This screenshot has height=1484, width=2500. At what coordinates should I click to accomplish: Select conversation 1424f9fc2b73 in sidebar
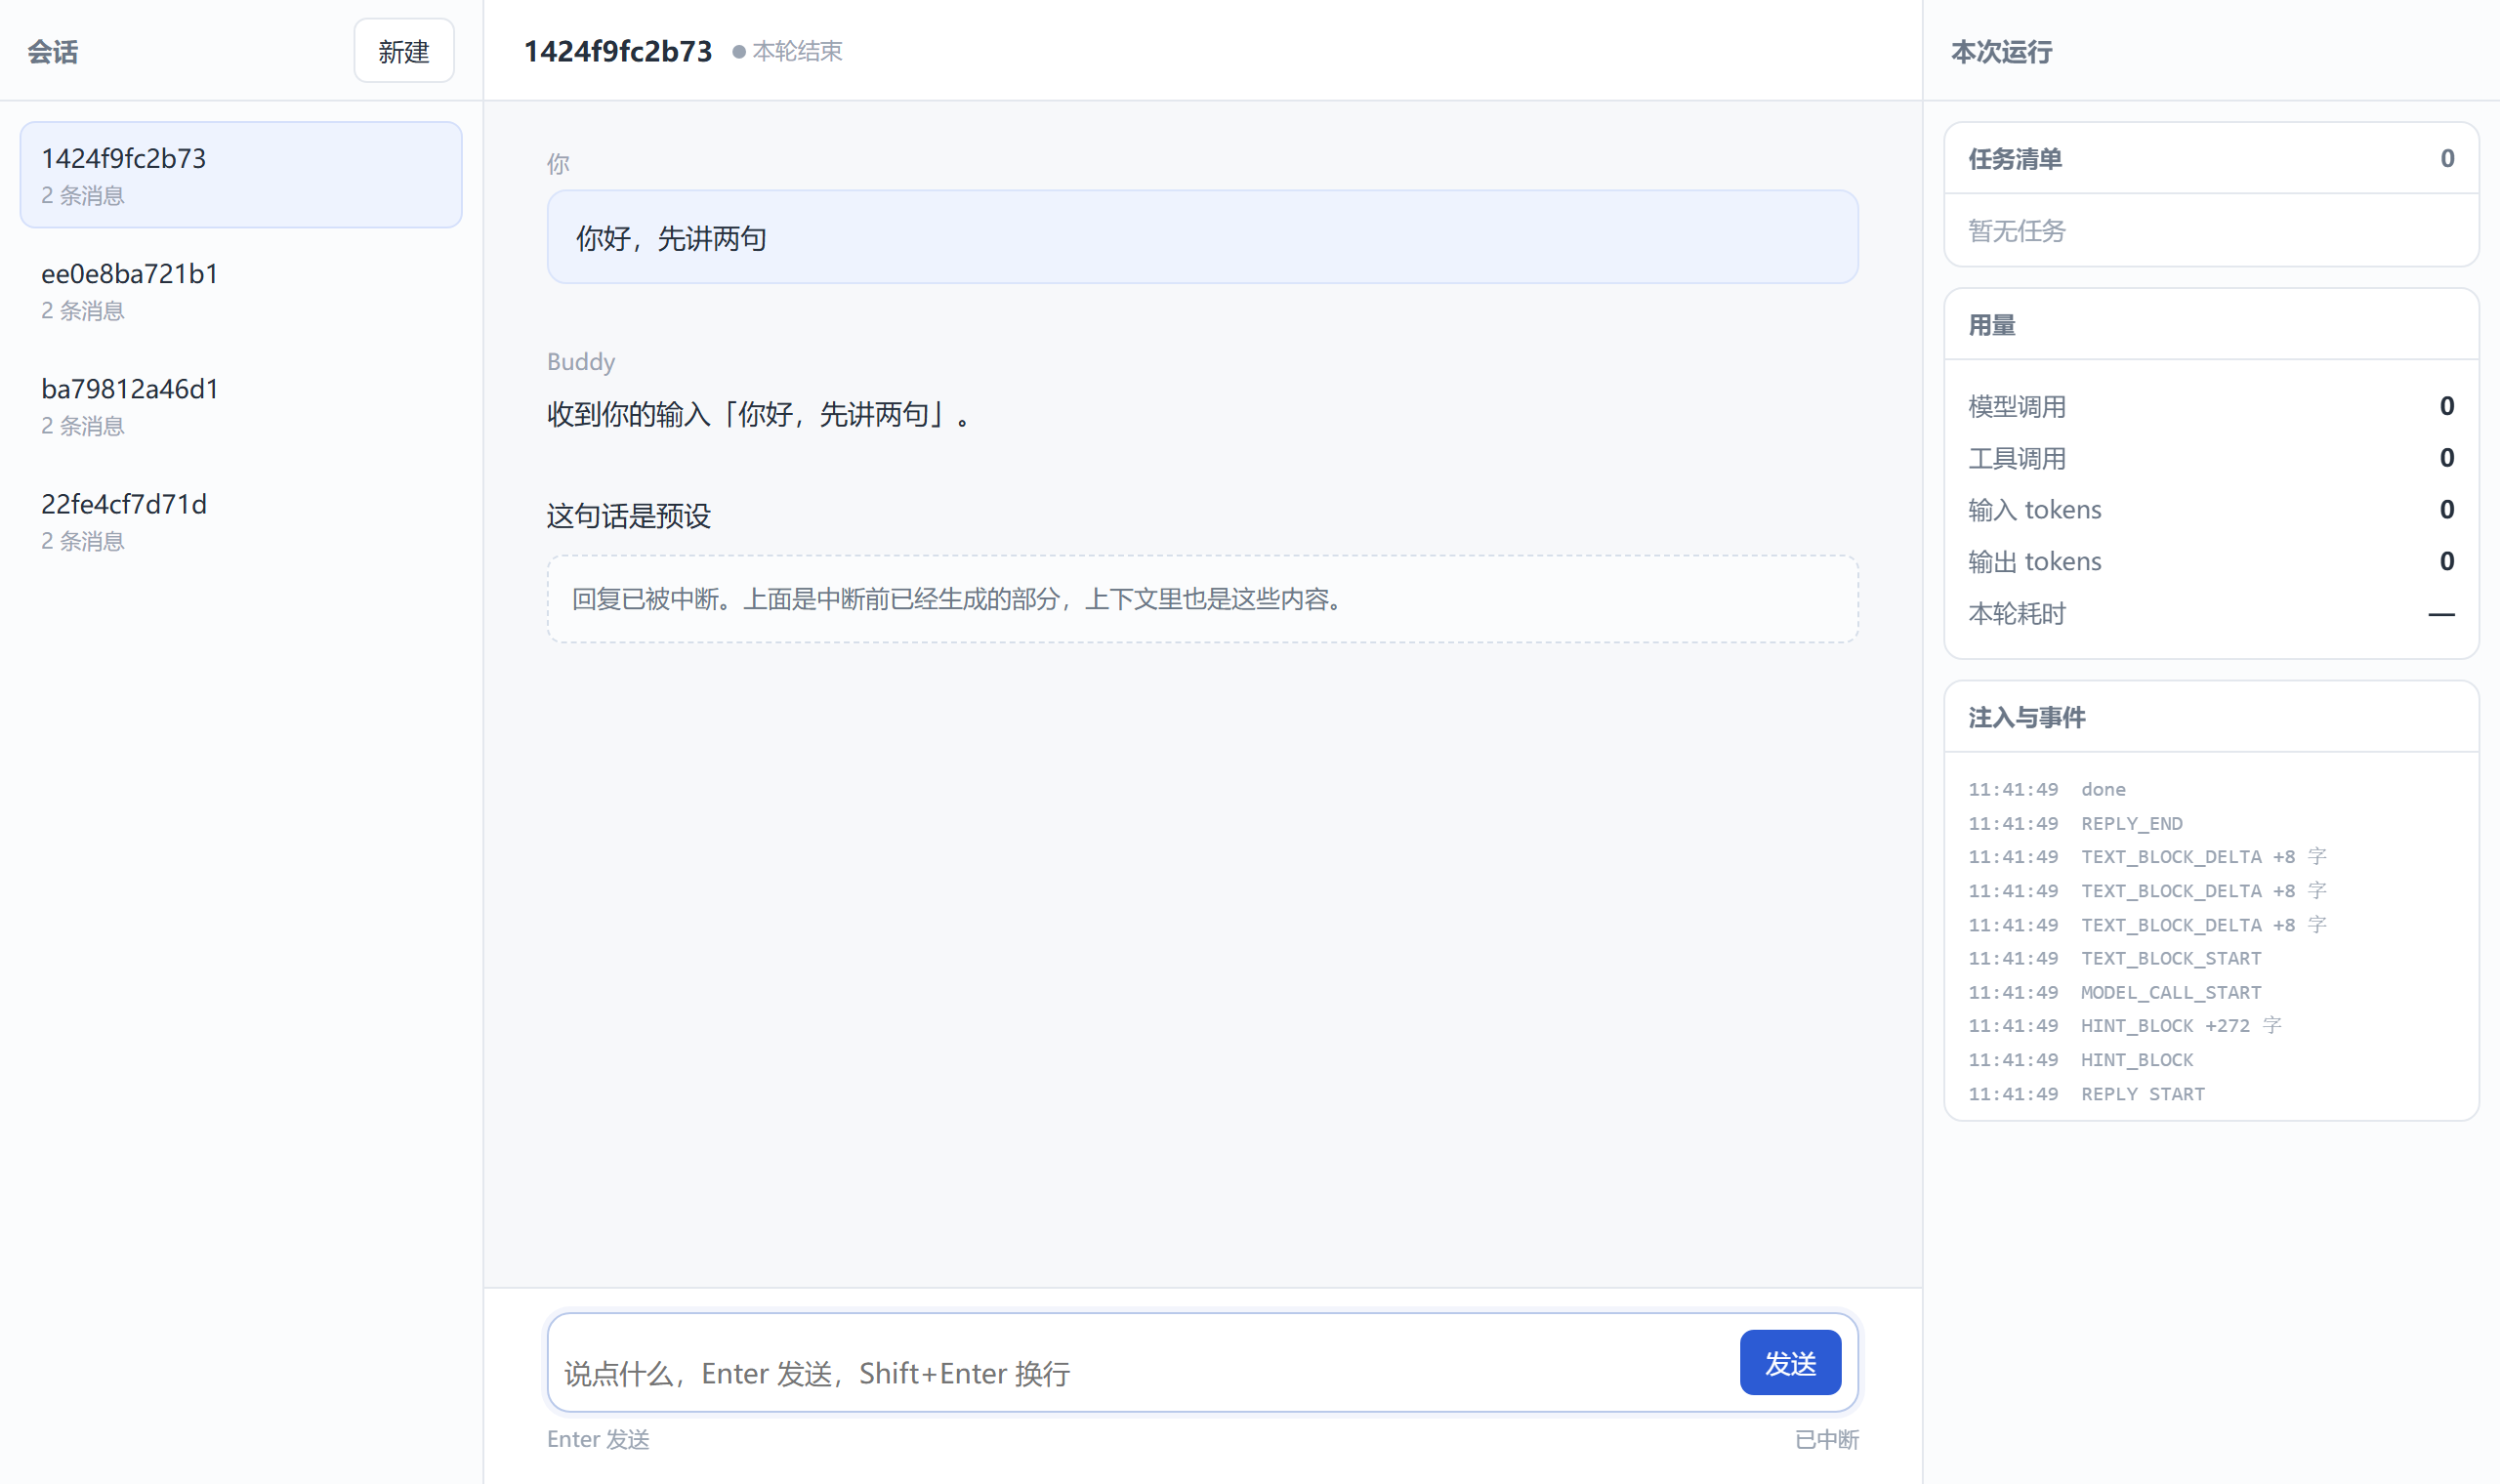pos(241,175)
